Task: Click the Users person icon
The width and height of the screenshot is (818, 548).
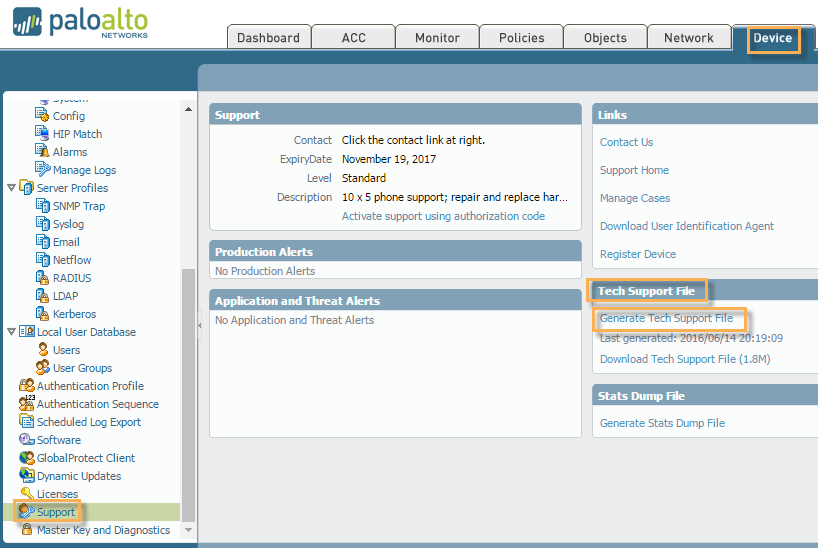Action: (43, 349)
